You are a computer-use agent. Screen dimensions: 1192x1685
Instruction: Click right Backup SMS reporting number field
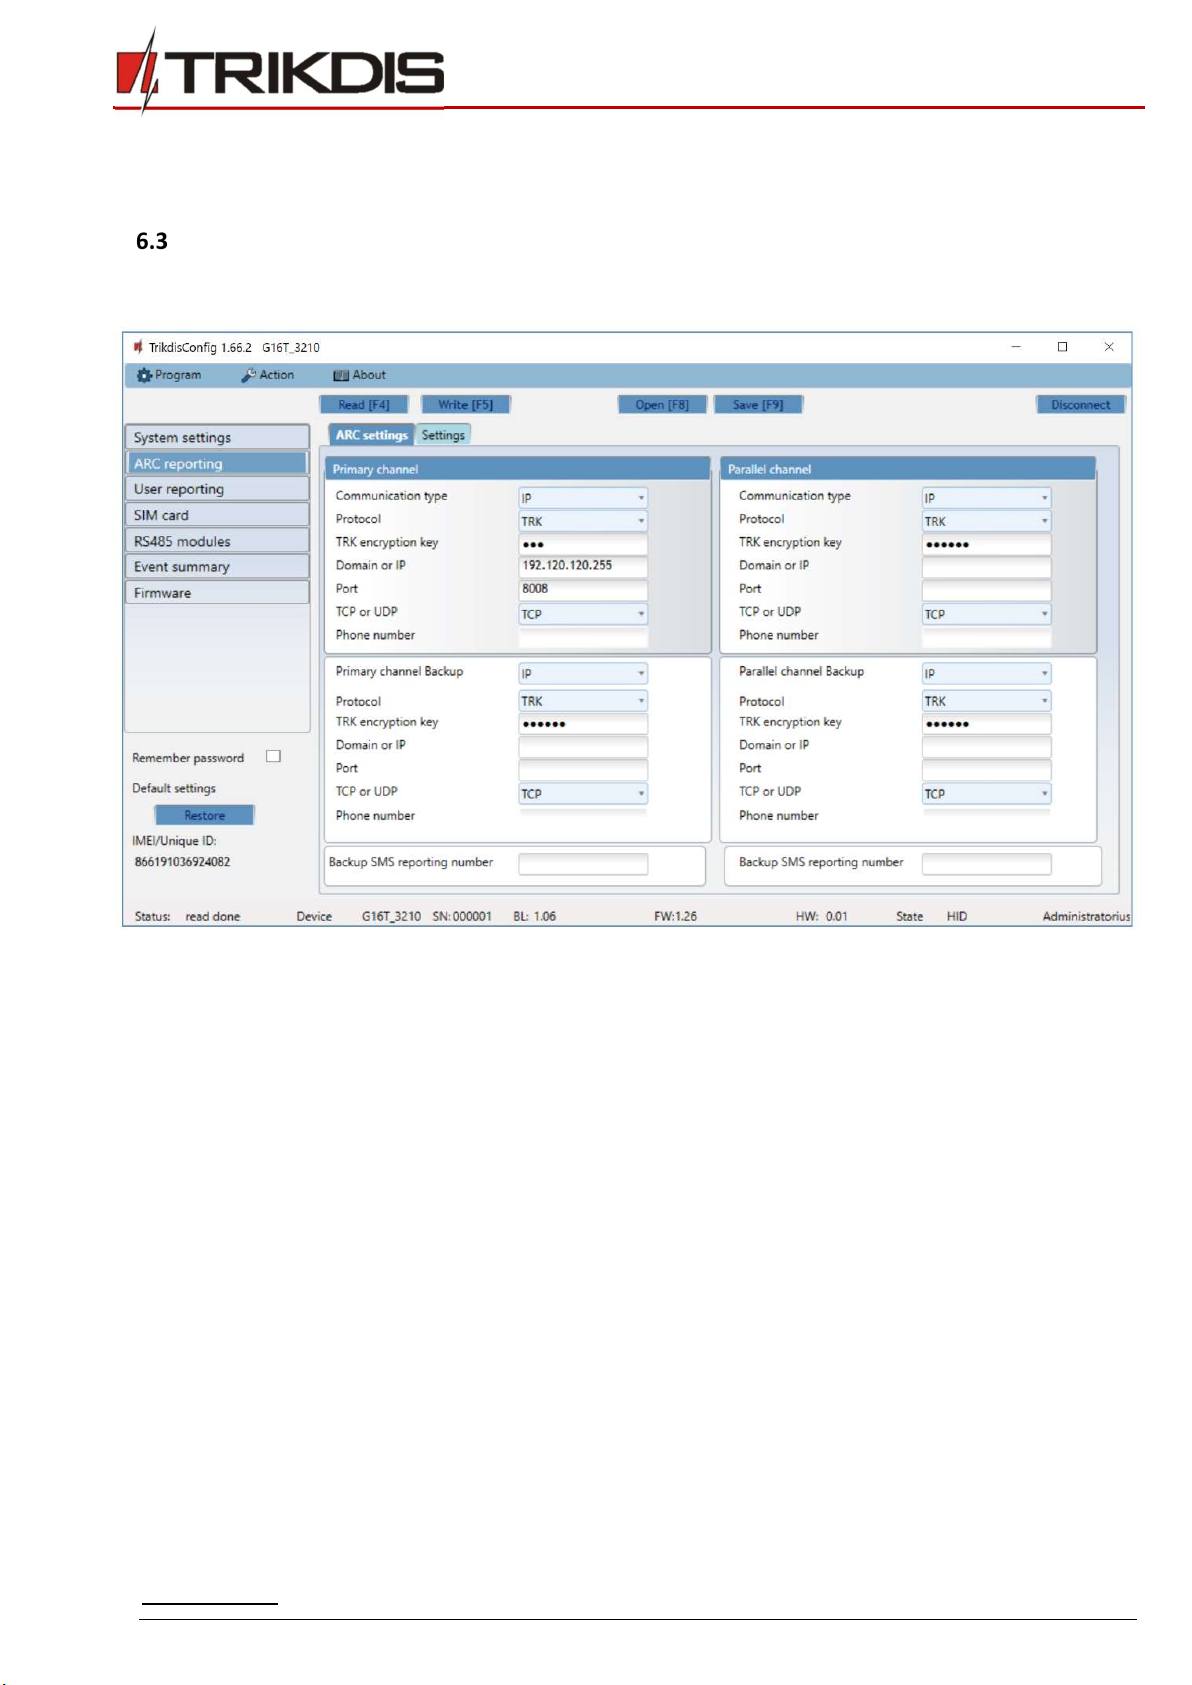[x=986, y=864]
